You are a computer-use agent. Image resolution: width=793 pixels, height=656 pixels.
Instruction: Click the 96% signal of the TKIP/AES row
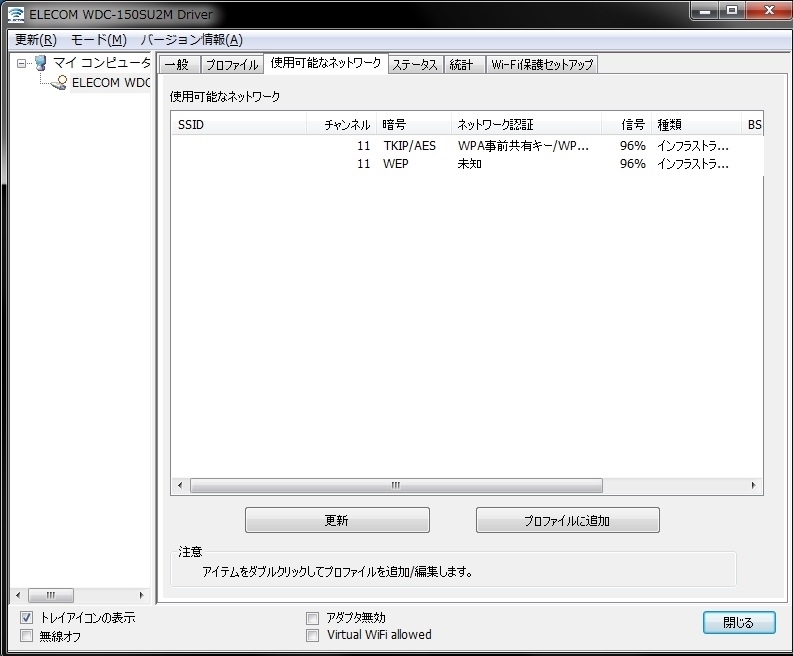click(633, 146)
